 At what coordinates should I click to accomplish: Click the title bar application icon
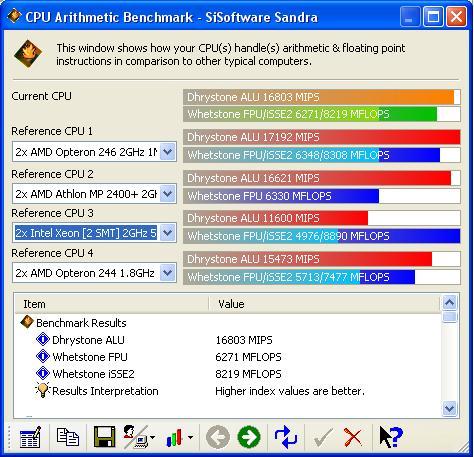click(x=14, y=16)
